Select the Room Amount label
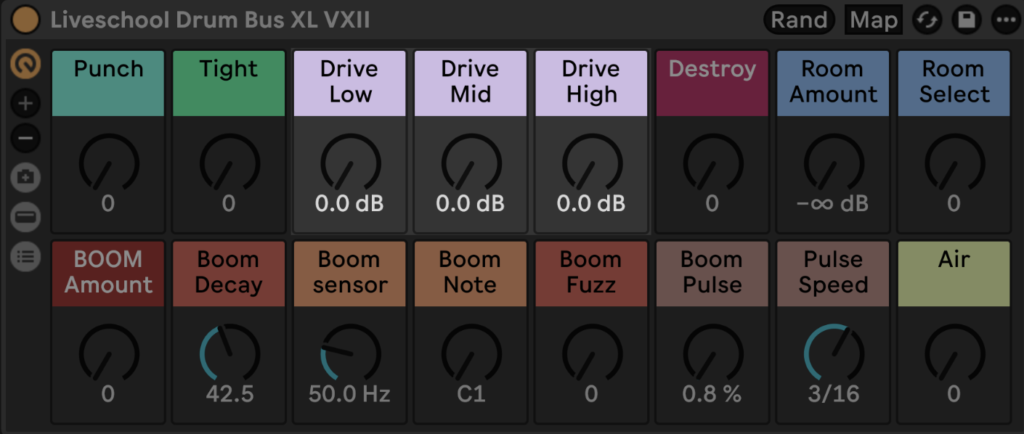 point(833,84)
